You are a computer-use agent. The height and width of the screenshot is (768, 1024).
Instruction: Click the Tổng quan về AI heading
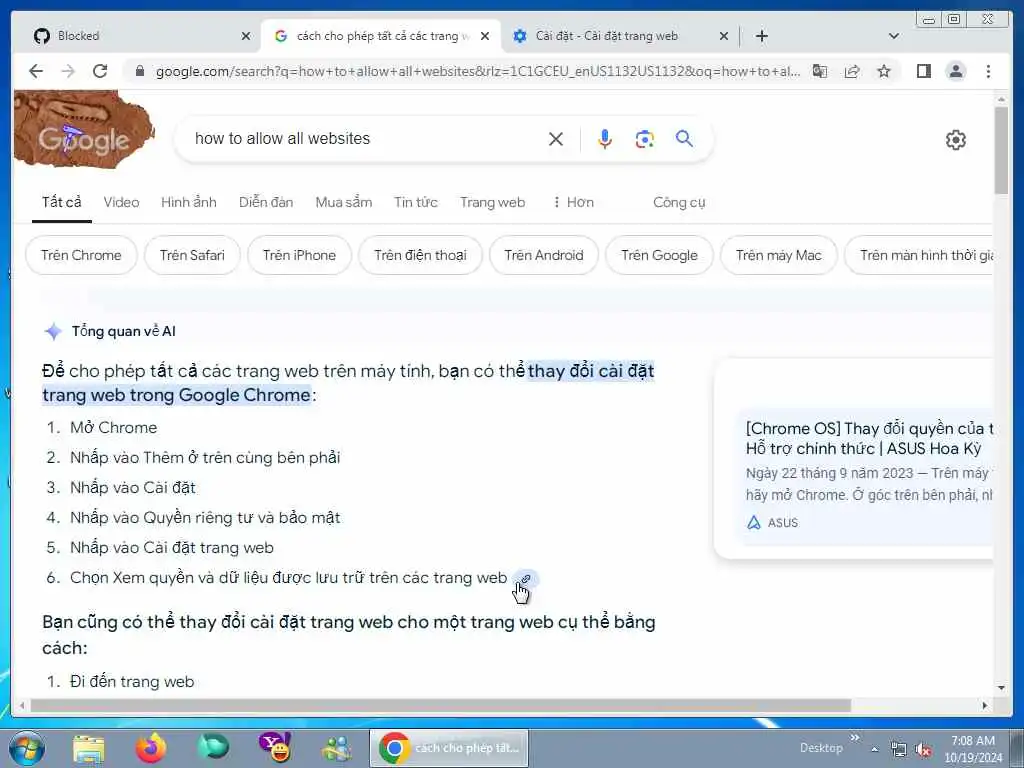click(123, 331)
